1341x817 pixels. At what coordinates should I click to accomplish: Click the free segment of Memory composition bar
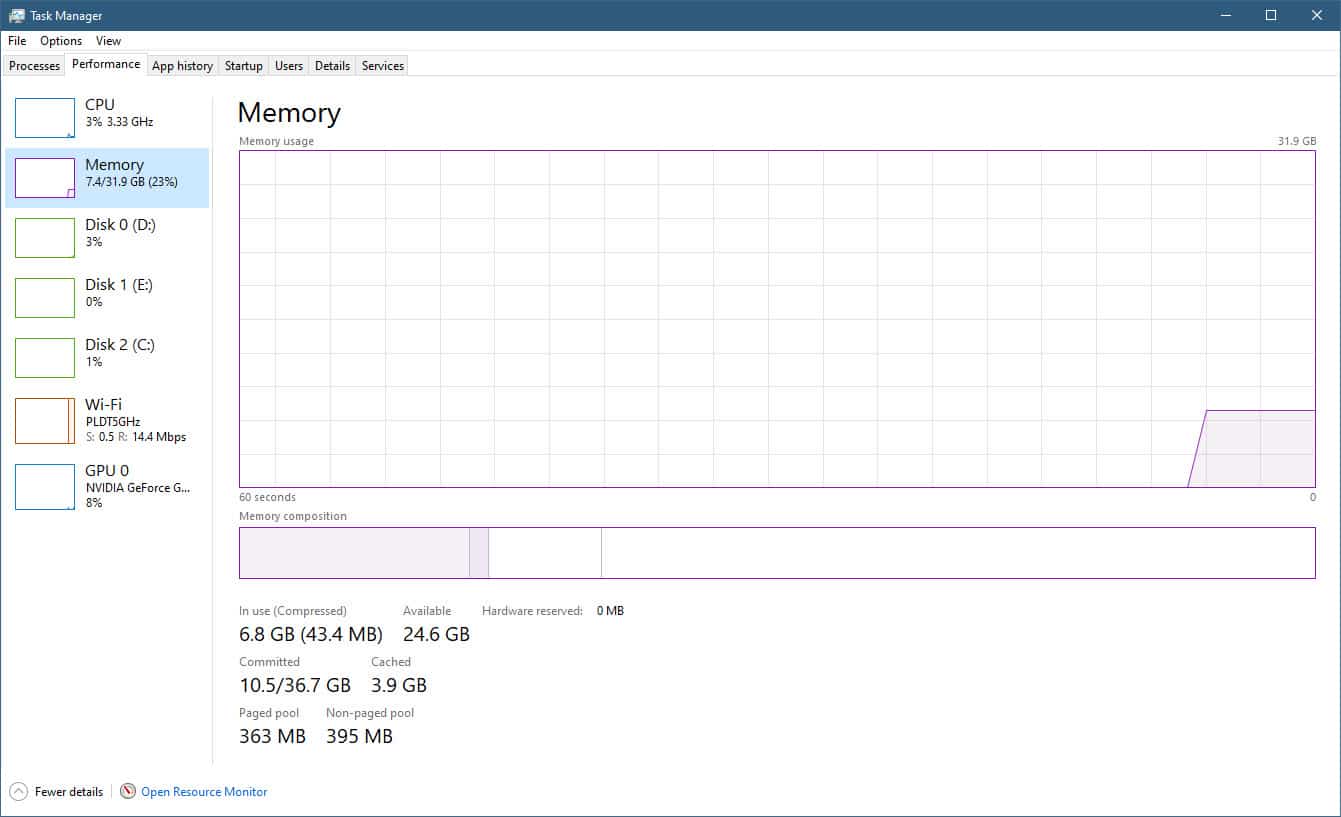pos(958,553)
